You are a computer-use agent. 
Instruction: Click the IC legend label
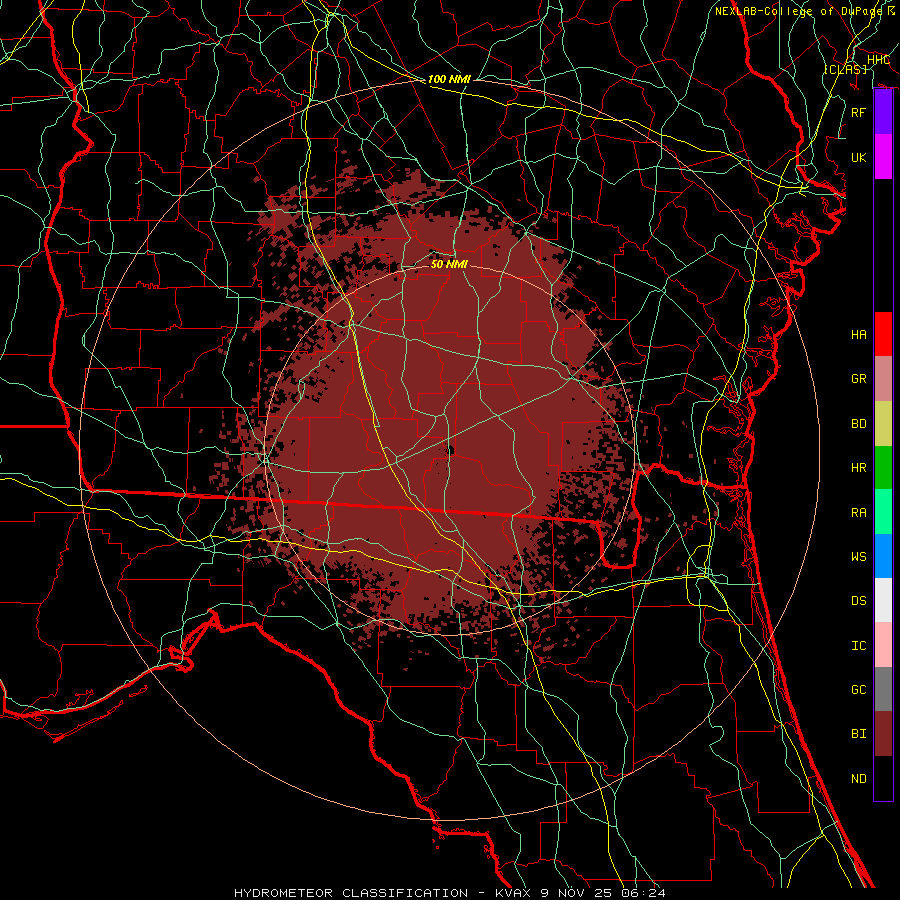[859, 645]
